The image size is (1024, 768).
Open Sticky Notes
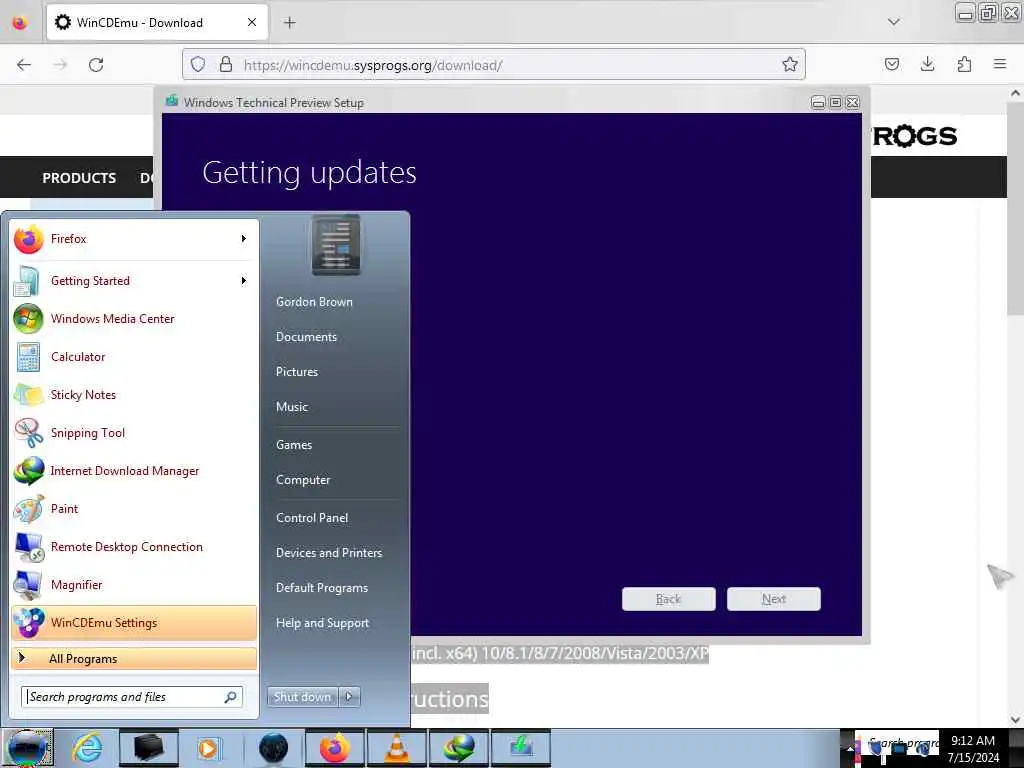(x=134, y=394)
